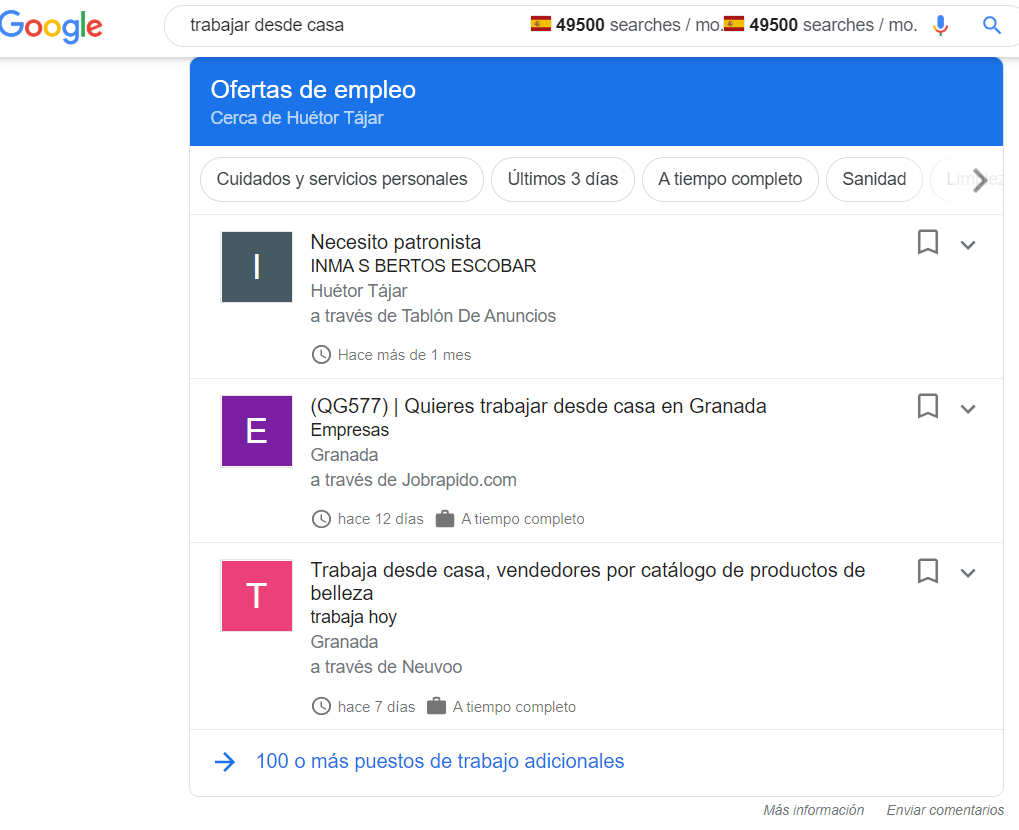This screenshot has width=1019, height=830.
Task: Select the Sanidad filter chip
Action: [874, 179]
